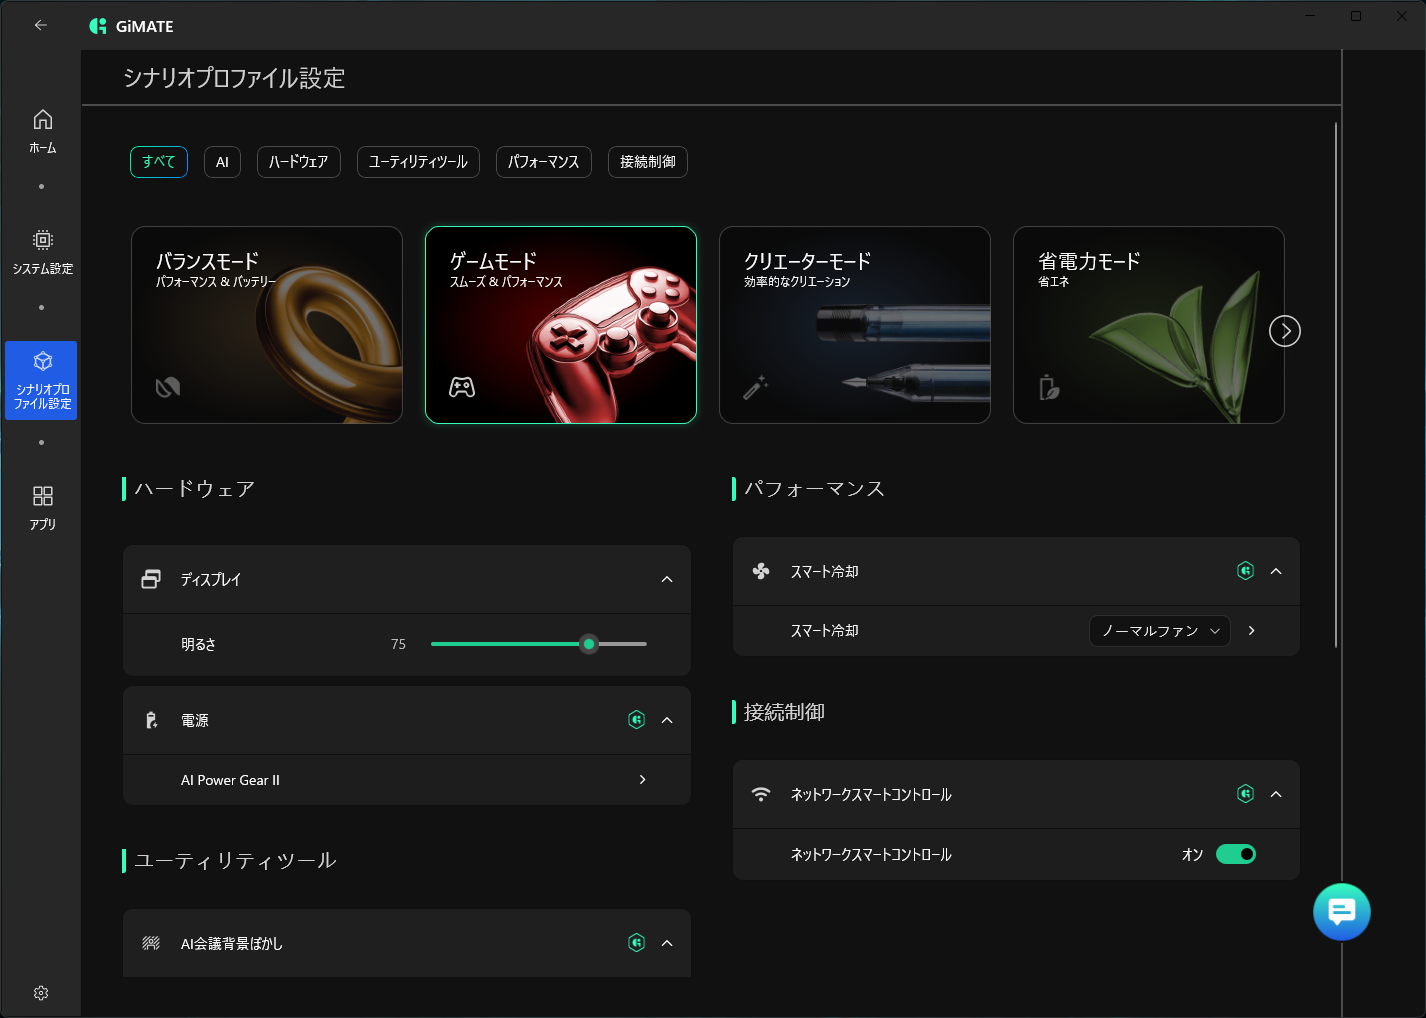Select the ユーティリティツール filter tab
The image size is (1426, 1018).
(418, 162)
